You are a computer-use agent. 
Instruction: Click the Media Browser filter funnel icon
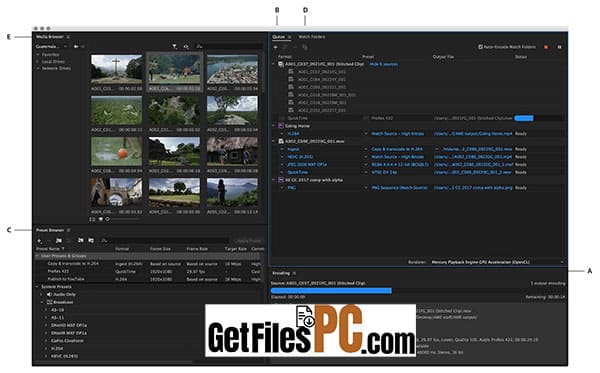tap(174, 47)
